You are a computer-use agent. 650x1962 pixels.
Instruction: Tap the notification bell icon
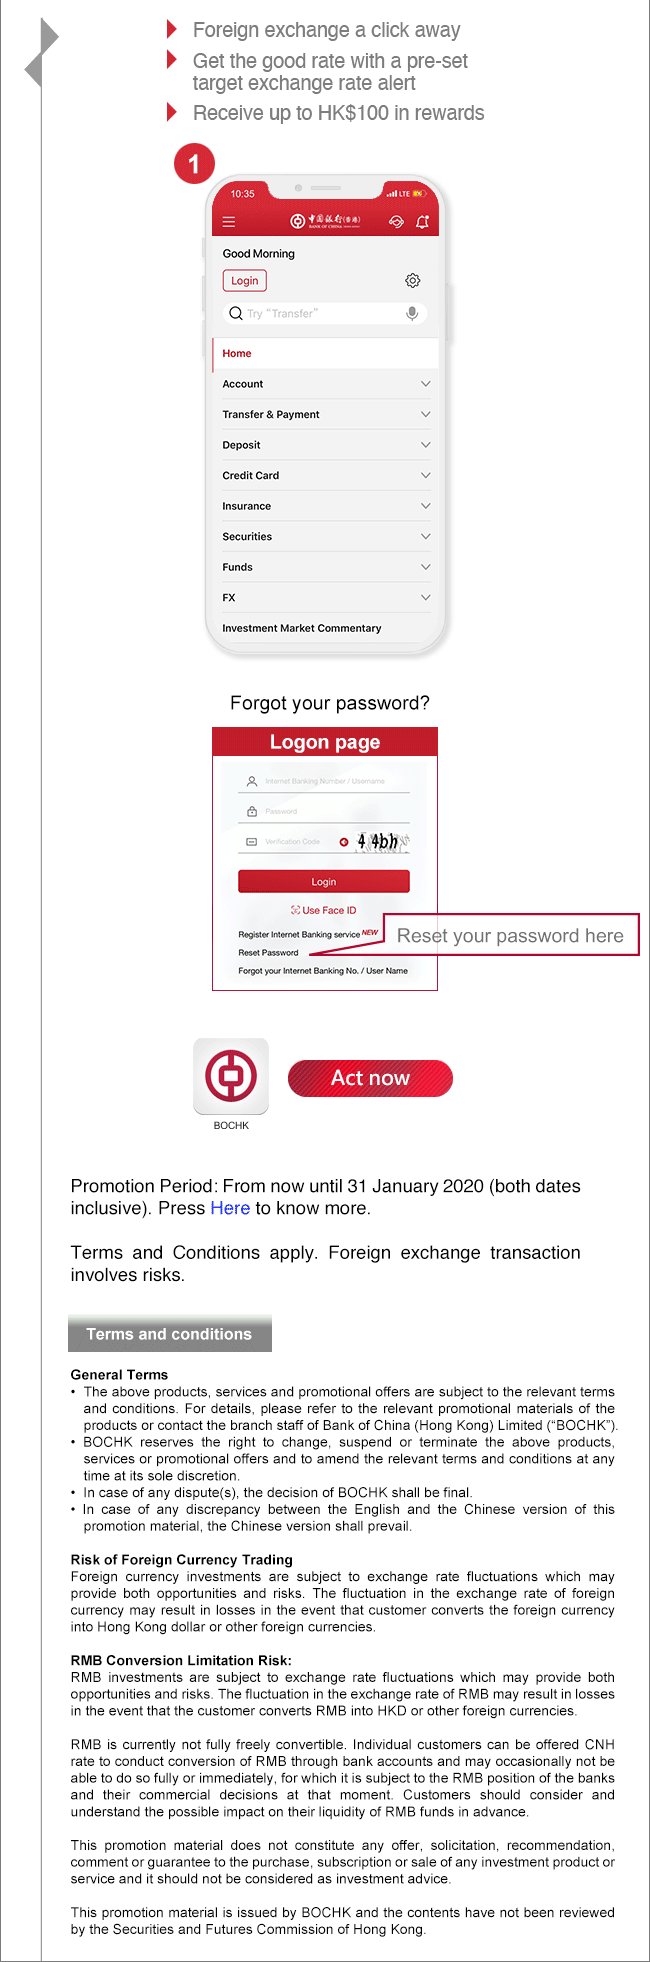tap(422, 222)
